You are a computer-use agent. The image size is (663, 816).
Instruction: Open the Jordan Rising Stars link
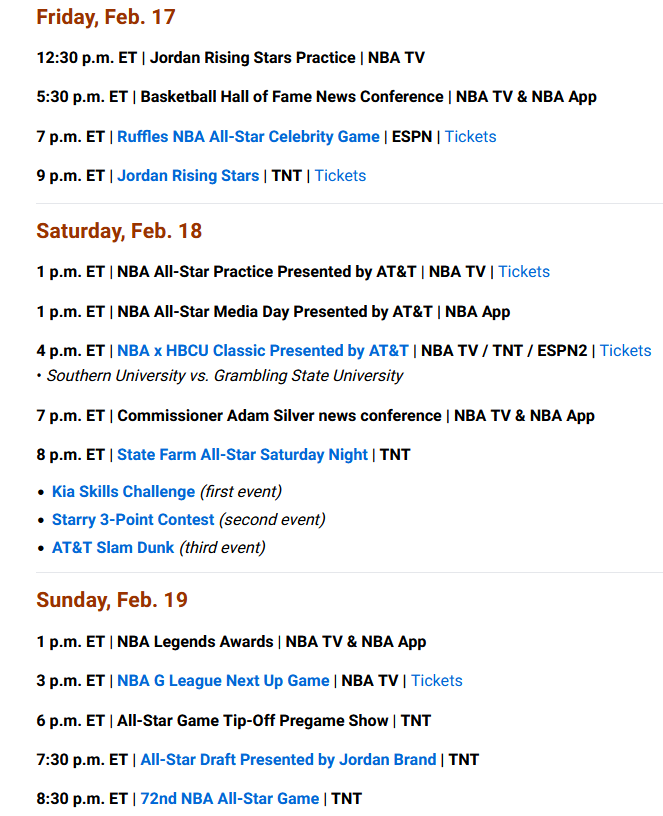[x=188, y=176]
